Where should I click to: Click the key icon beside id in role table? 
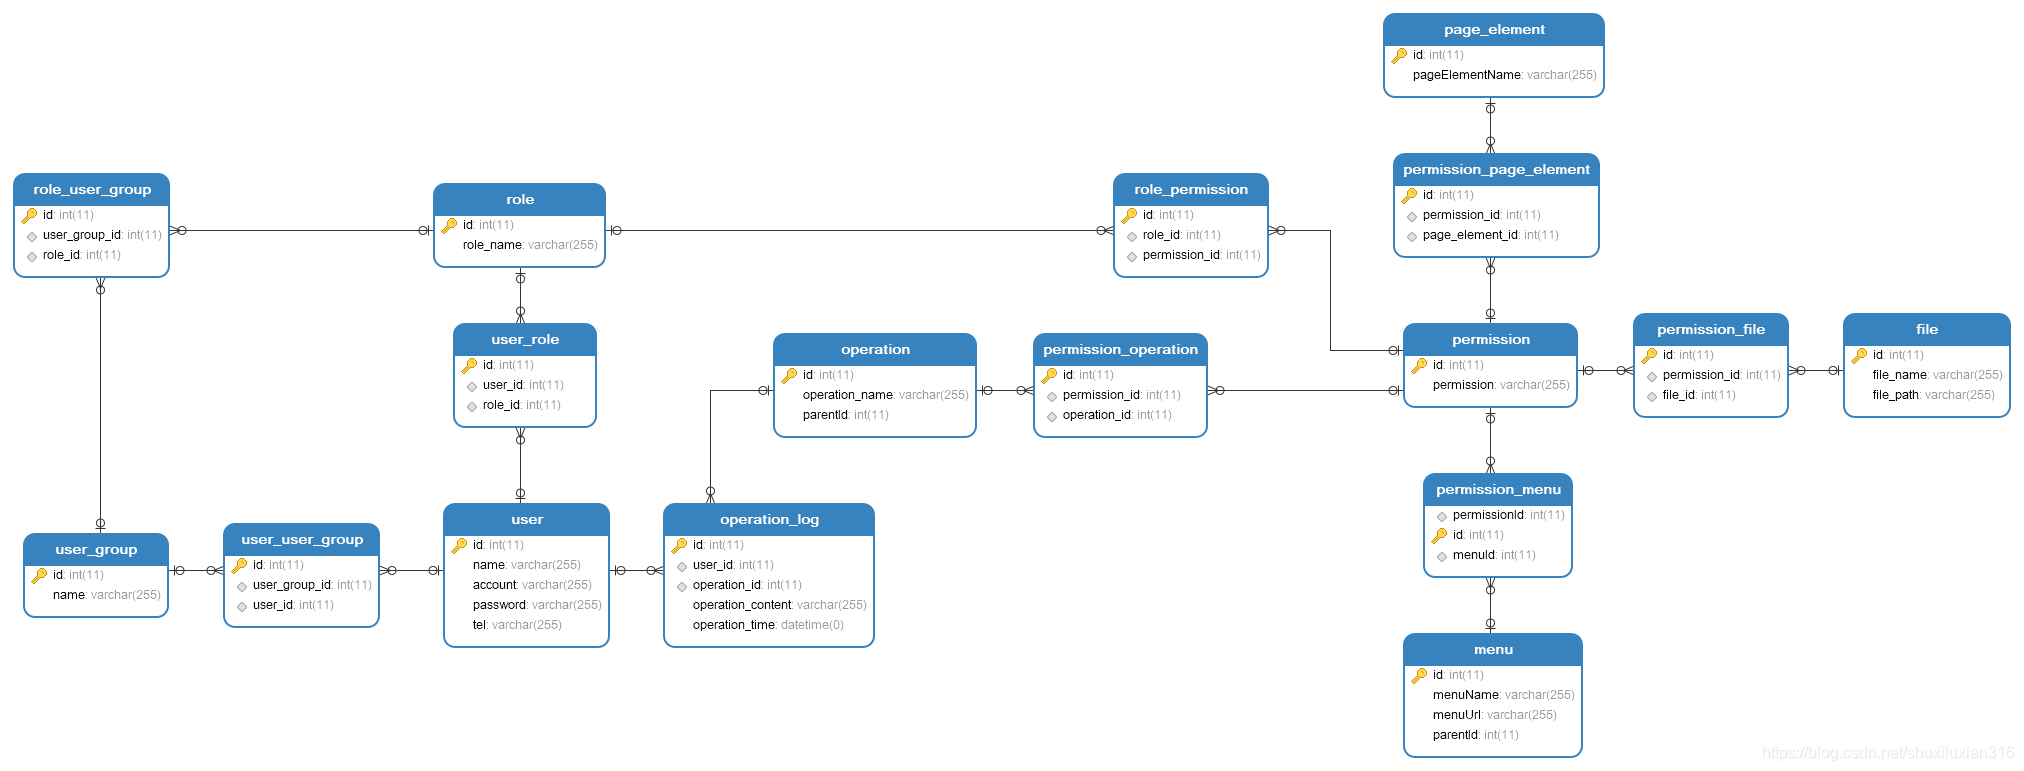(449, 225)
